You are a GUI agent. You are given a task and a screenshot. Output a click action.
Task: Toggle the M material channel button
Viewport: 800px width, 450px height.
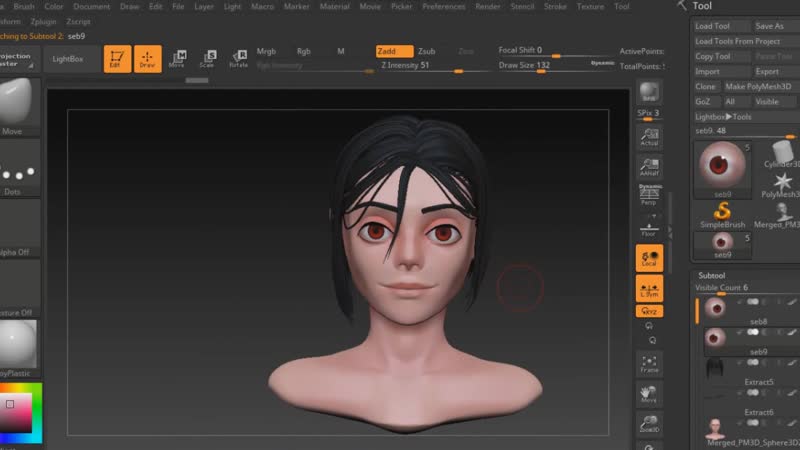(341, 51)
